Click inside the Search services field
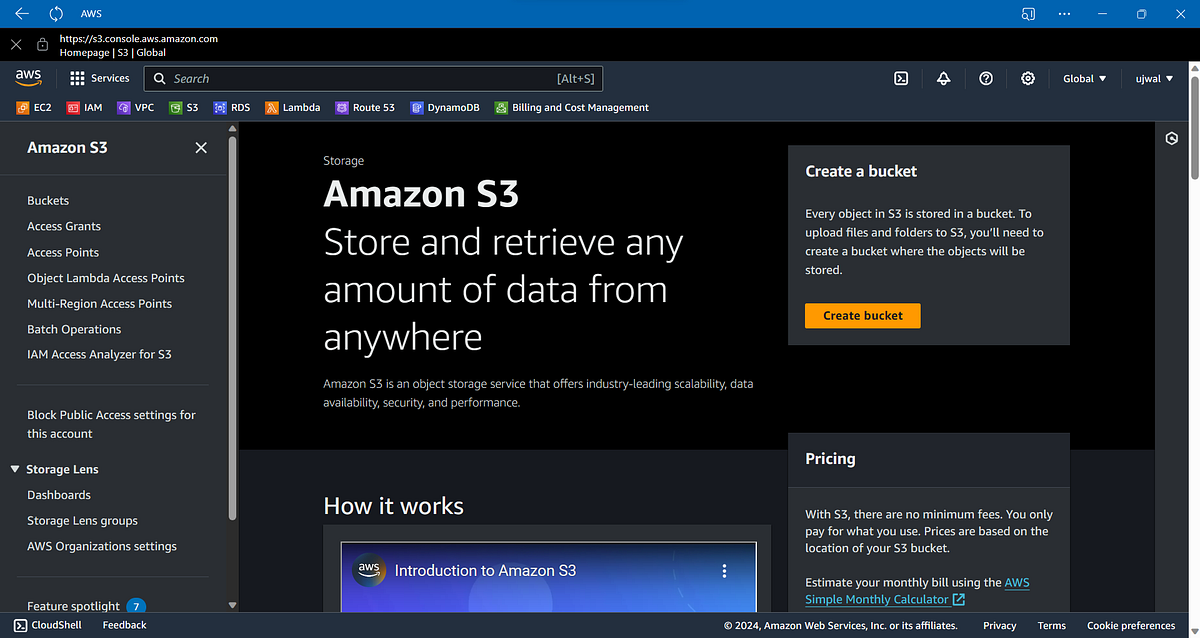Screen dimensions: 1200x638 370,78
